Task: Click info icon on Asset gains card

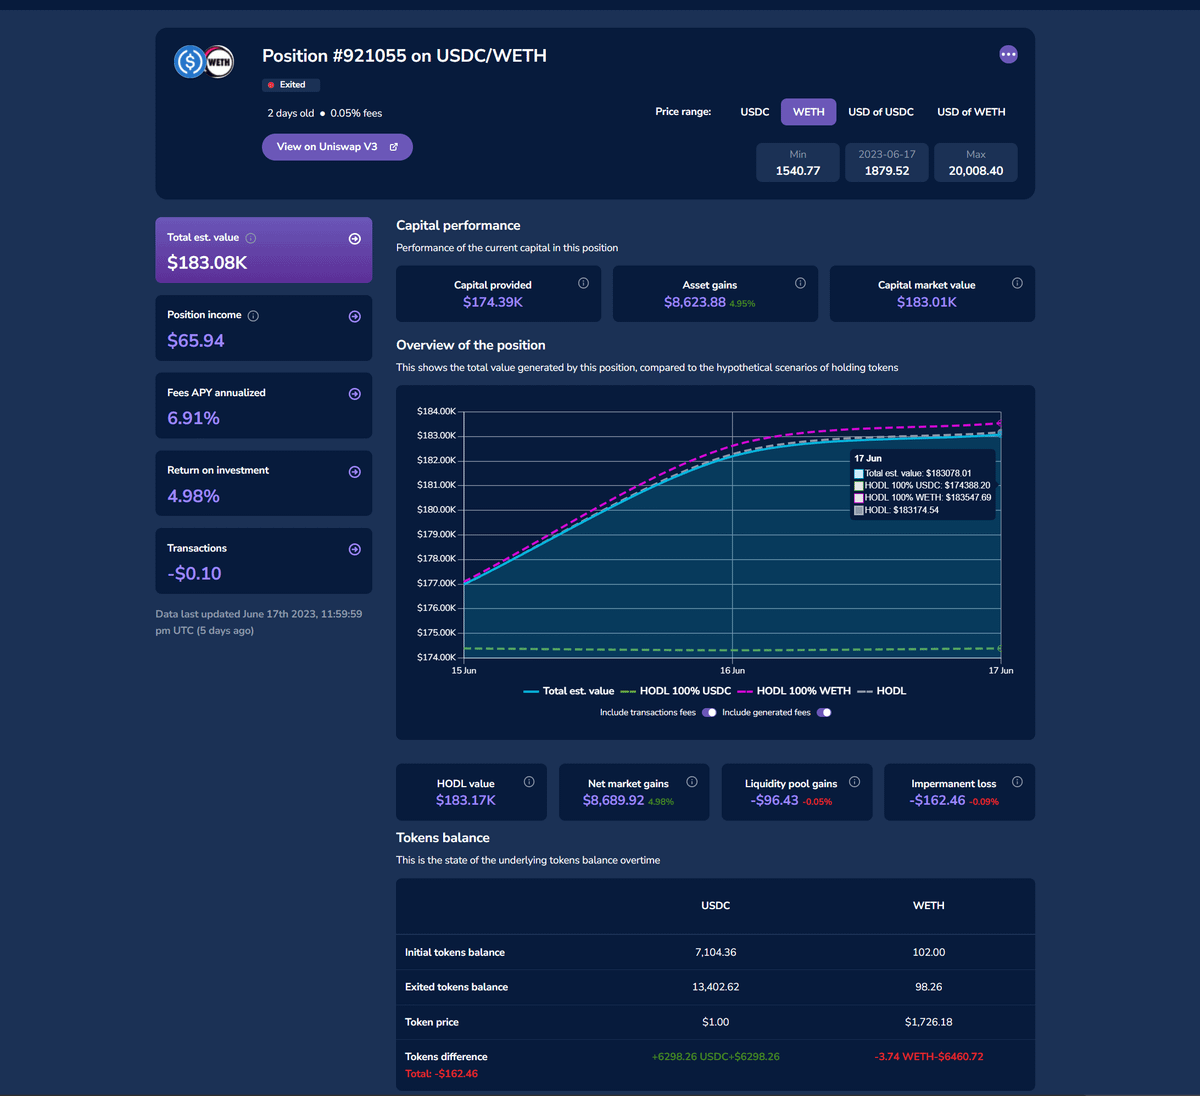Action: click(800, 283)
